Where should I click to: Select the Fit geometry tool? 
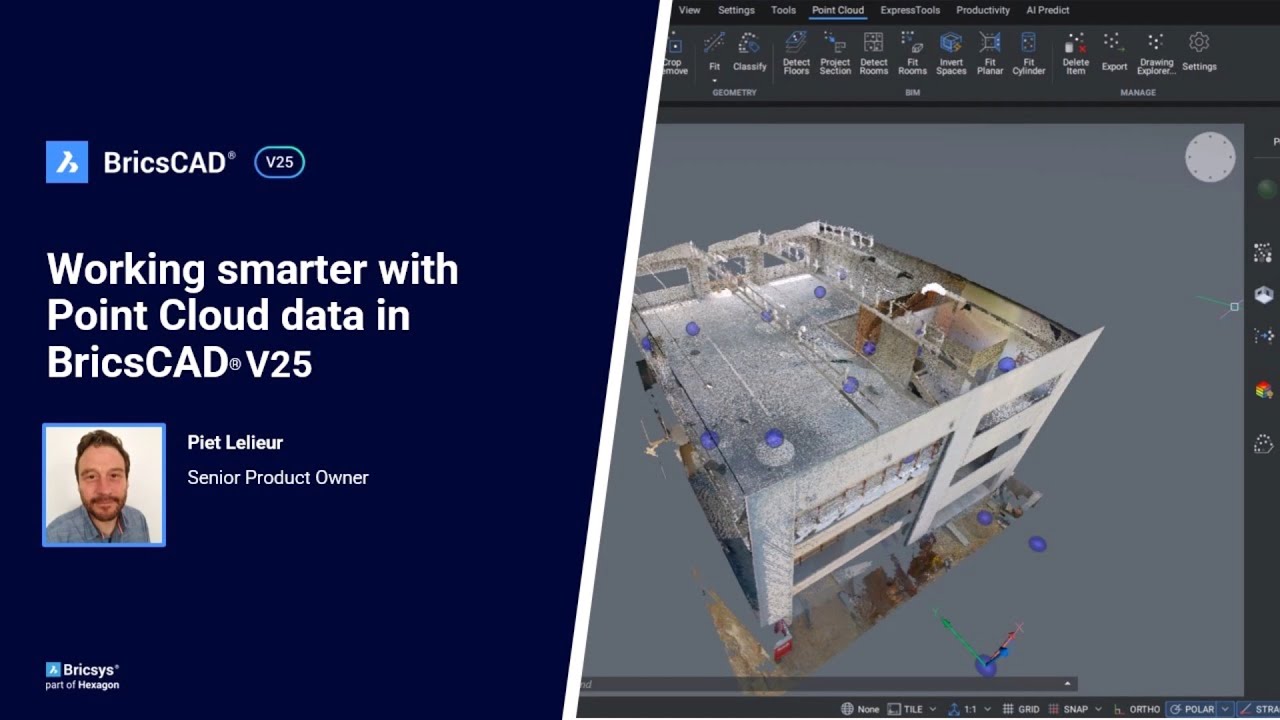pyautogui.click(x=714, y=52)
